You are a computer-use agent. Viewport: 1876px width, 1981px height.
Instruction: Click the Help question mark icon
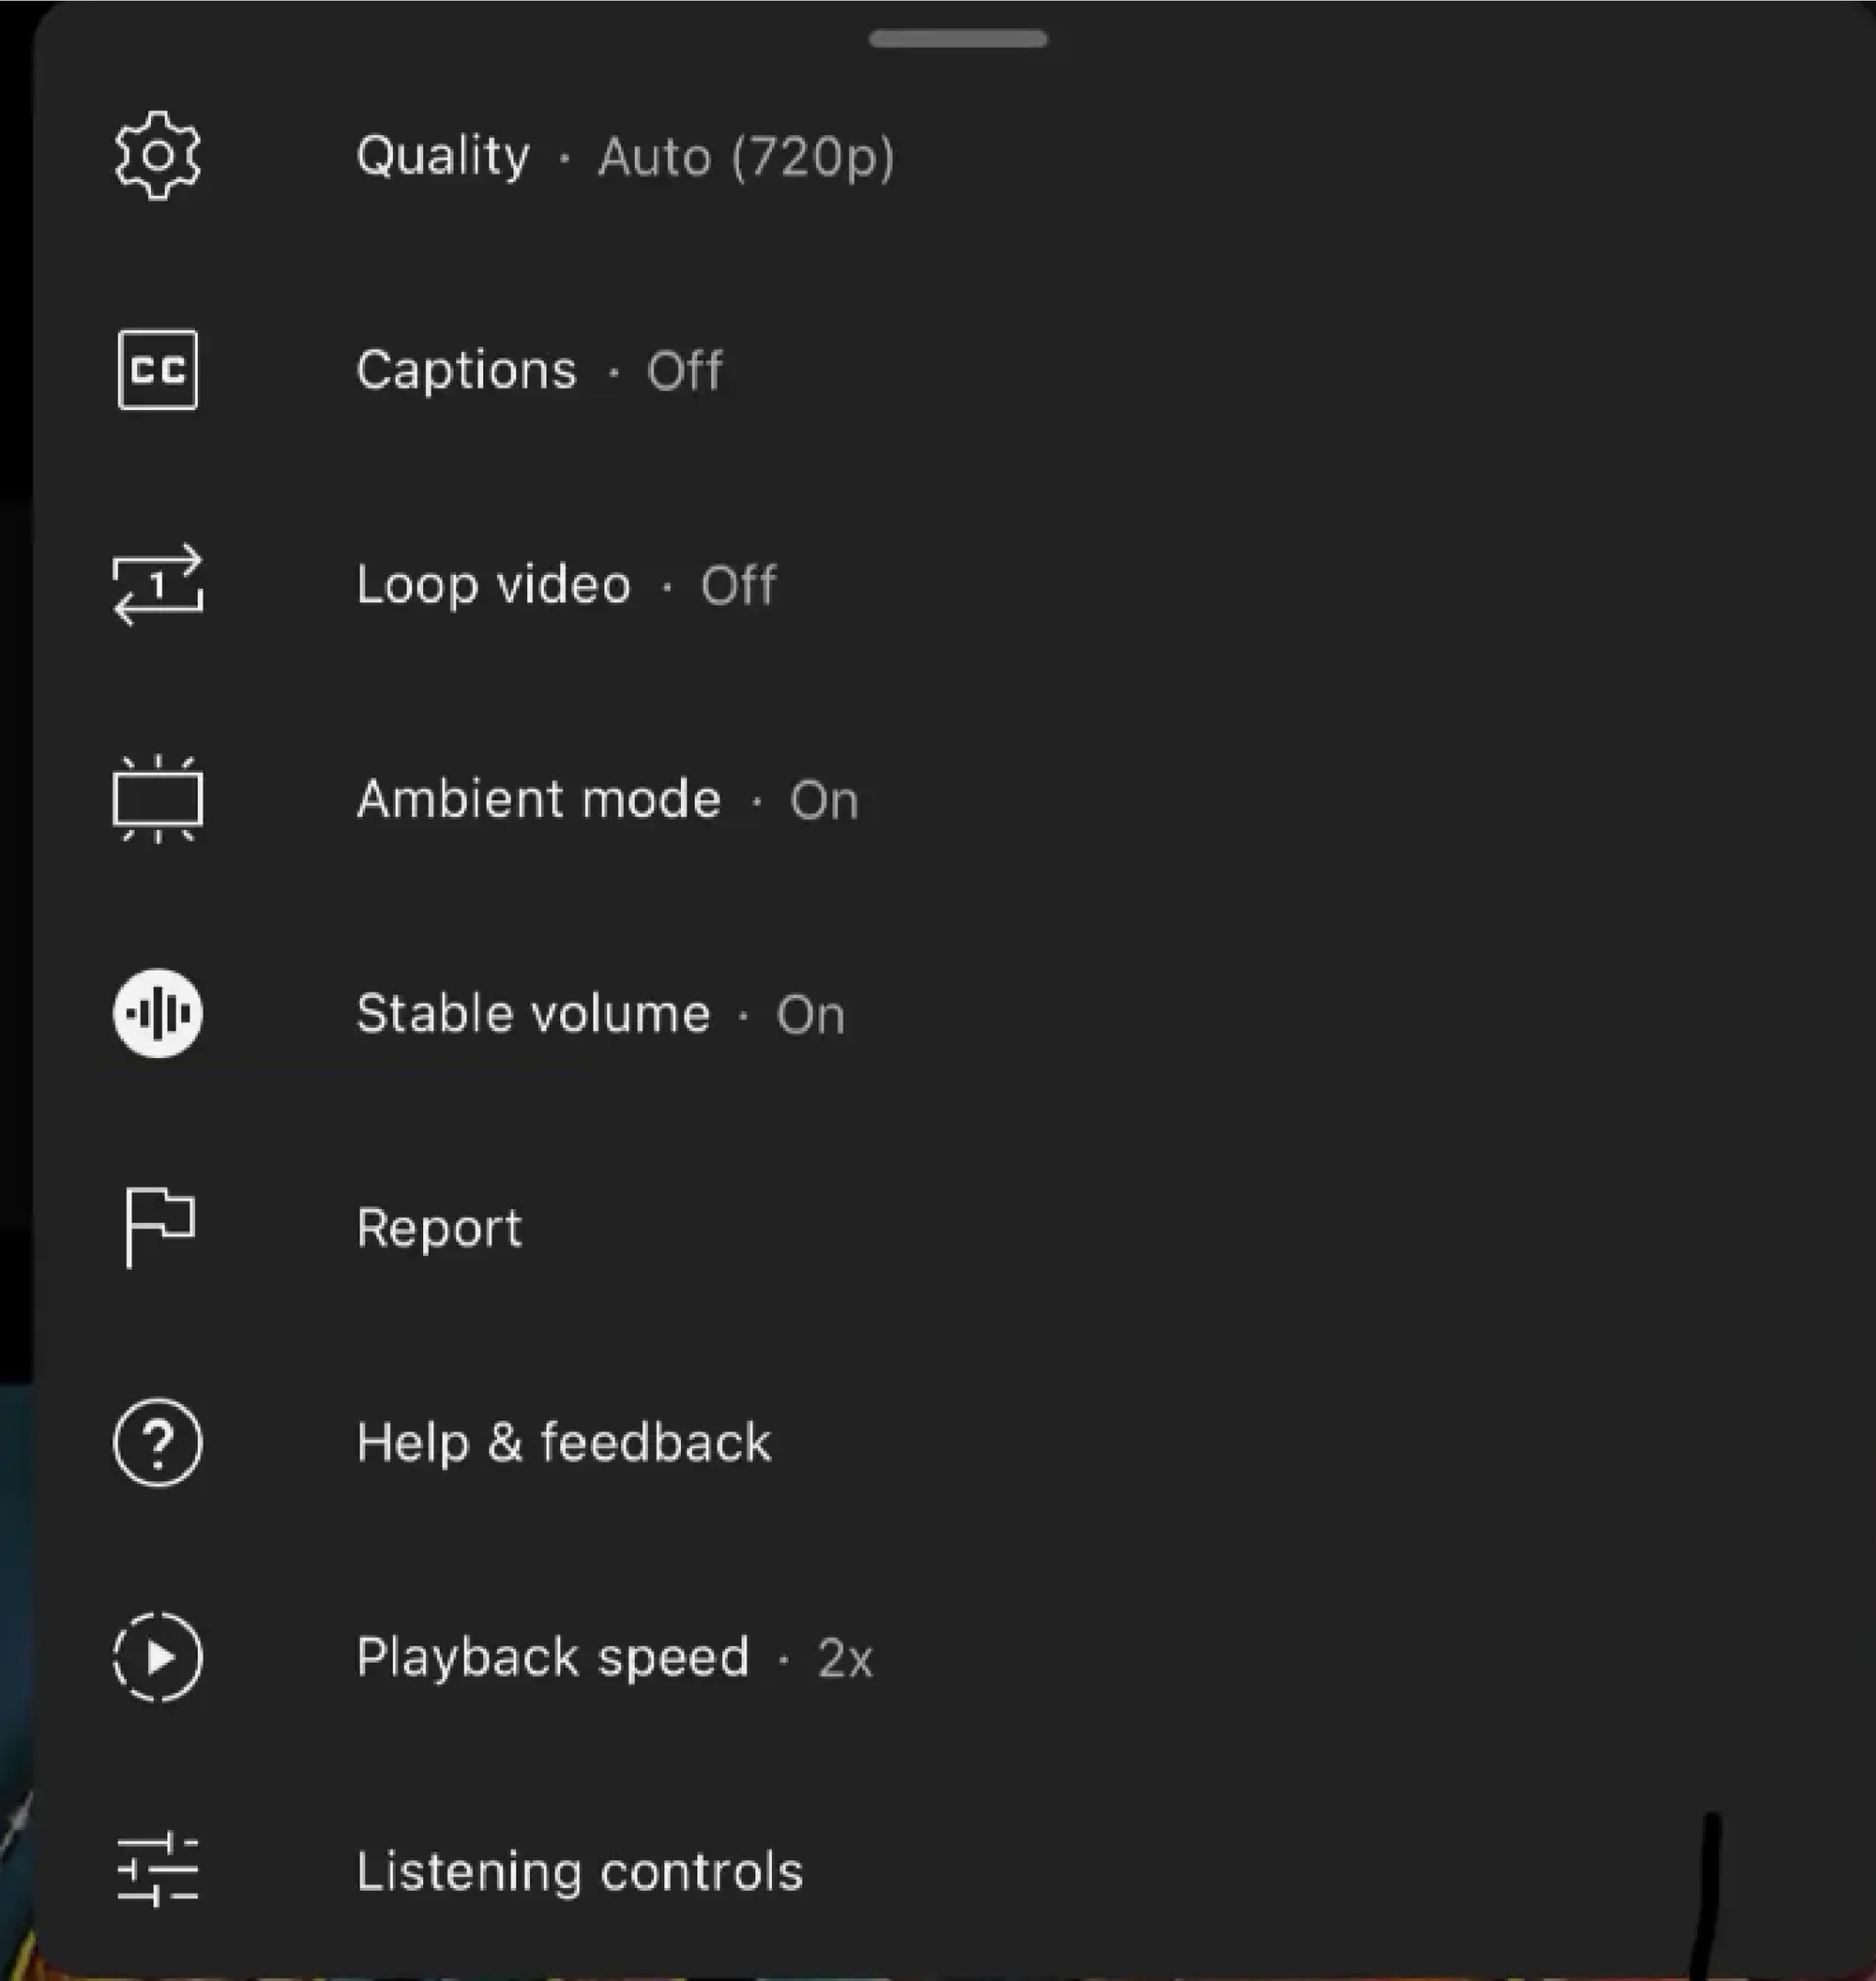coord(159,1442)
